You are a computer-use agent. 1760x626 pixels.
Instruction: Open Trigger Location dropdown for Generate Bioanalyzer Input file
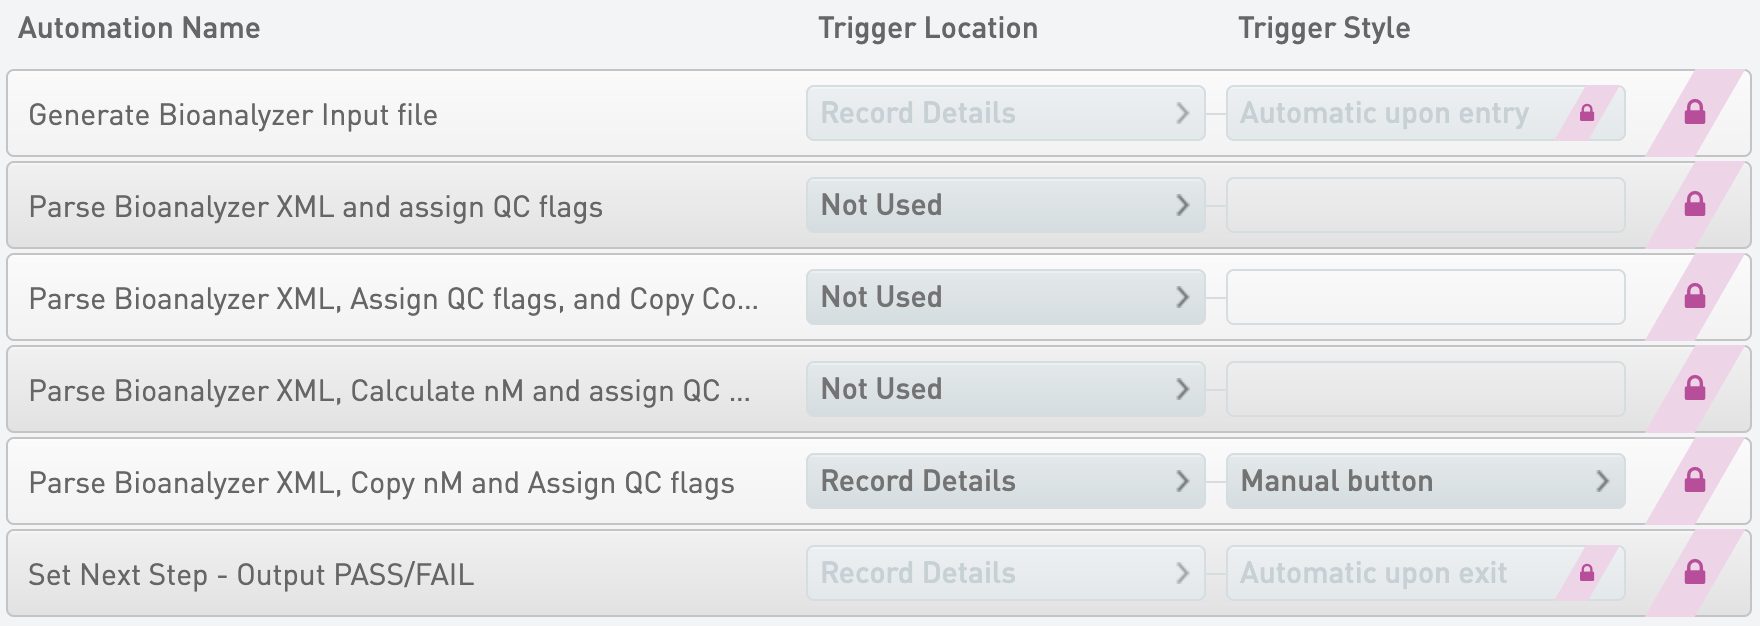[x=1006, y=113]
